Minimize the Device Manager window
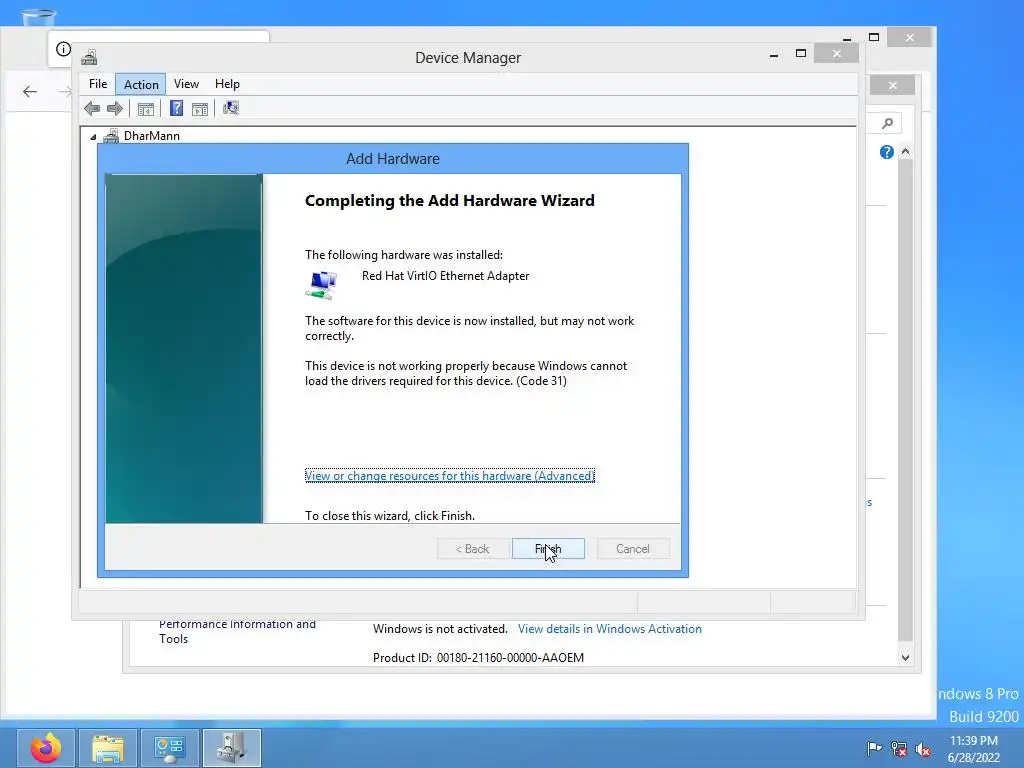 coord(774,54)
